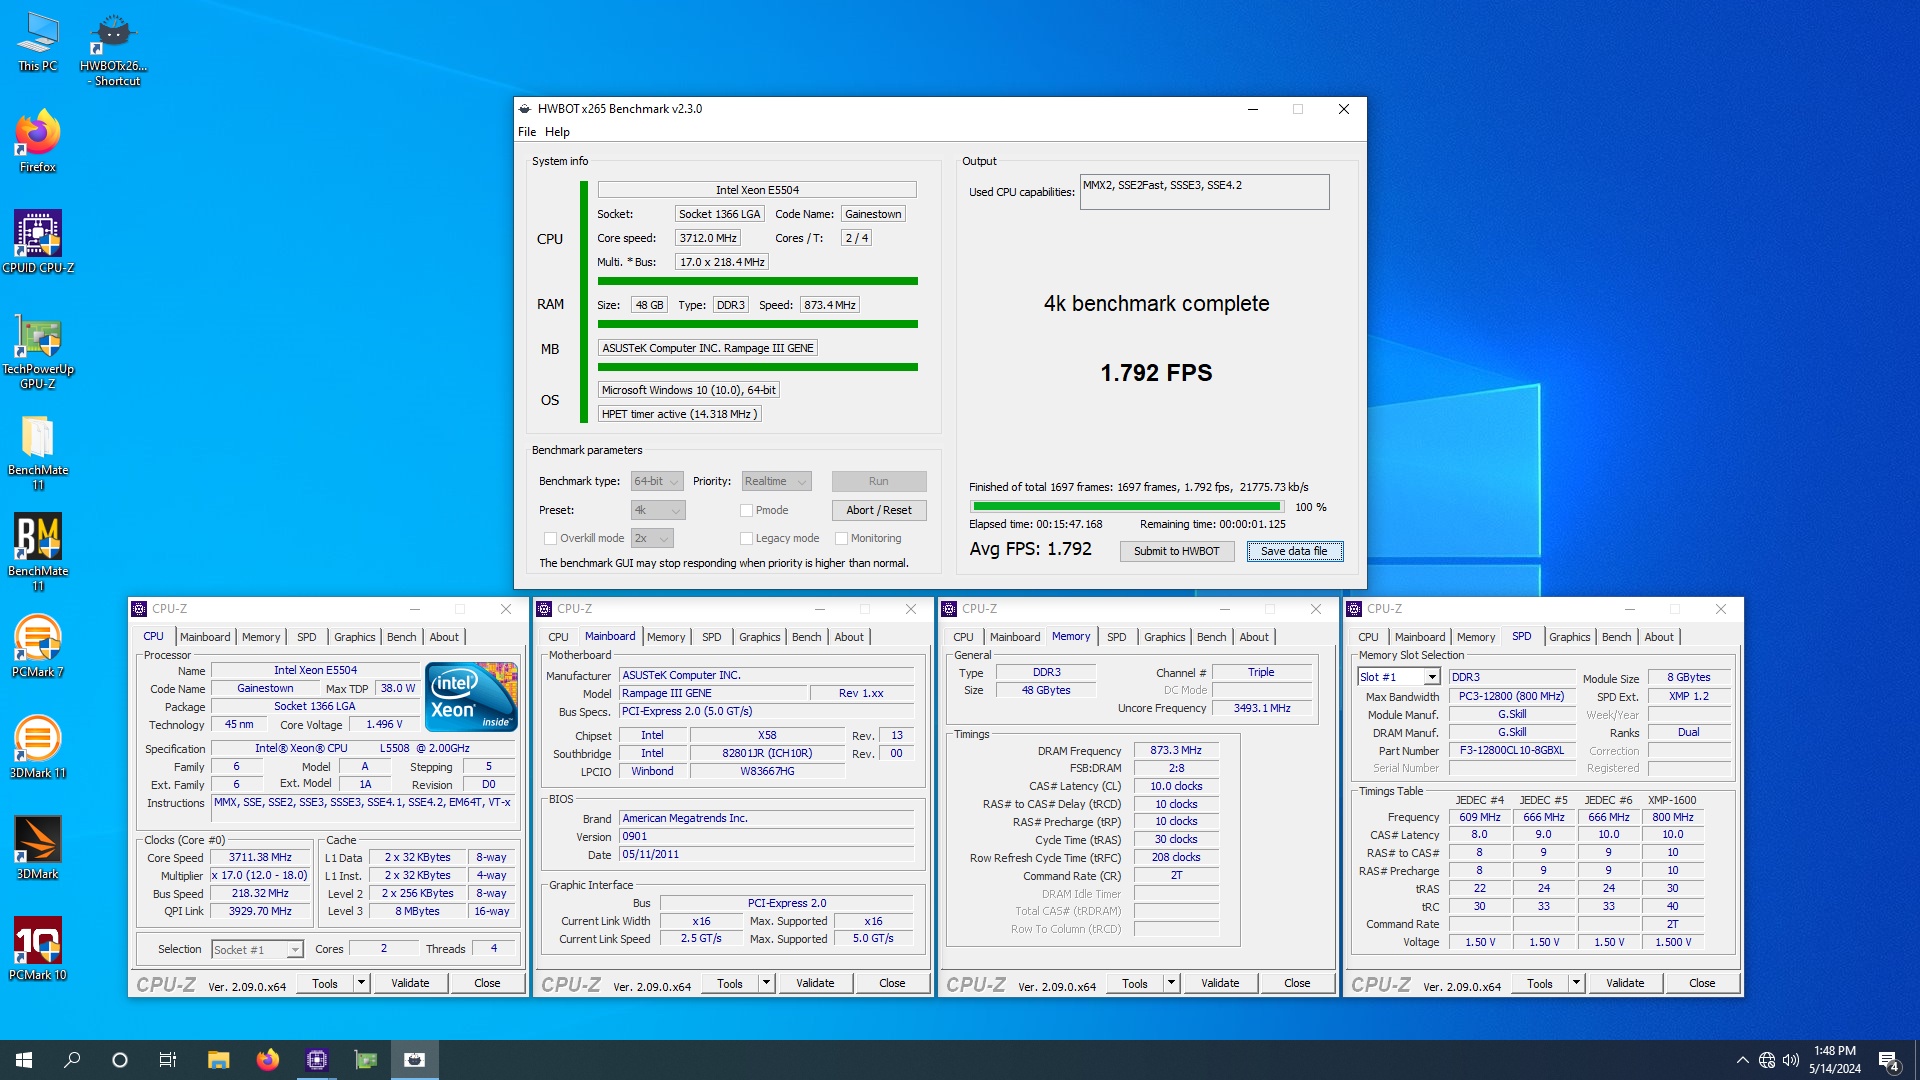Image resolution: width=1920 pixels, height=1080 pixels.
Task: Click Validate in the Memory CPU-Z window
Action: 1220,983
